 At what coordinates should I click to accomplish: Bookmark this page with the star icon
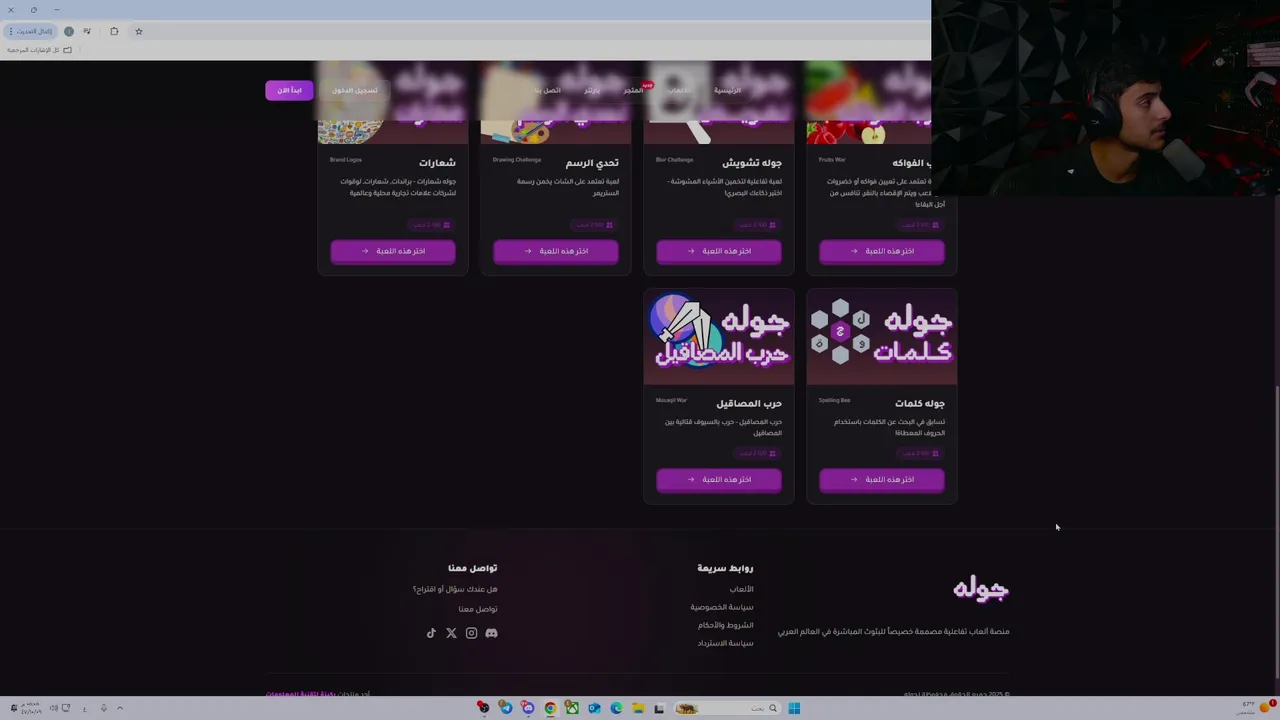pyautogui.click(x=139, y=31)
